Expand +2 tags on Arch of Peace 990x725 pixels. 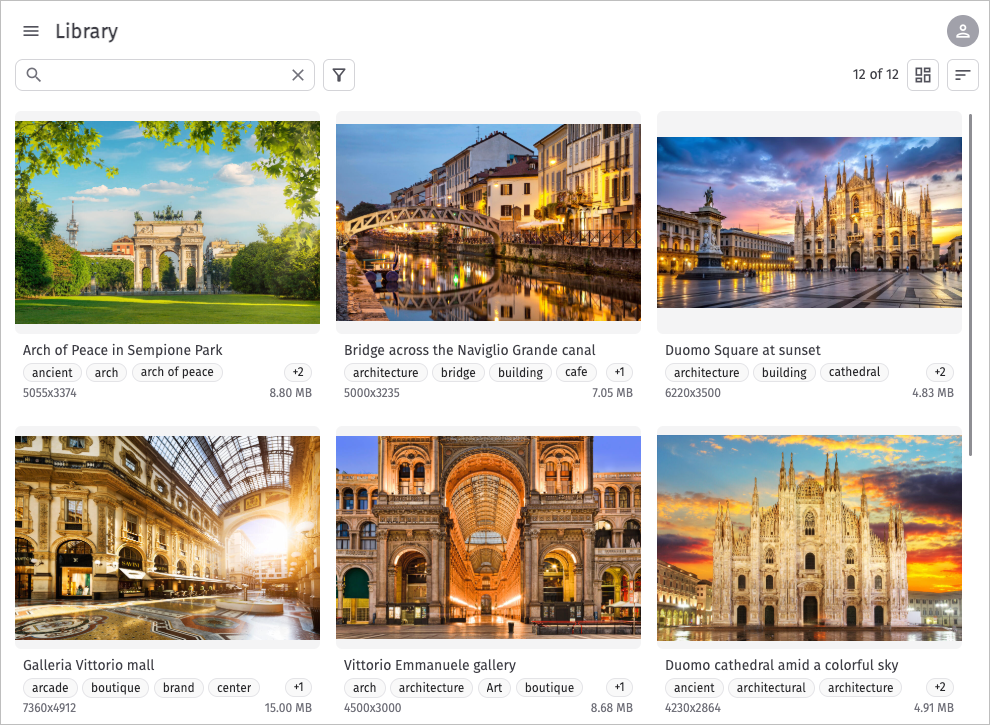tap(297, 372)
